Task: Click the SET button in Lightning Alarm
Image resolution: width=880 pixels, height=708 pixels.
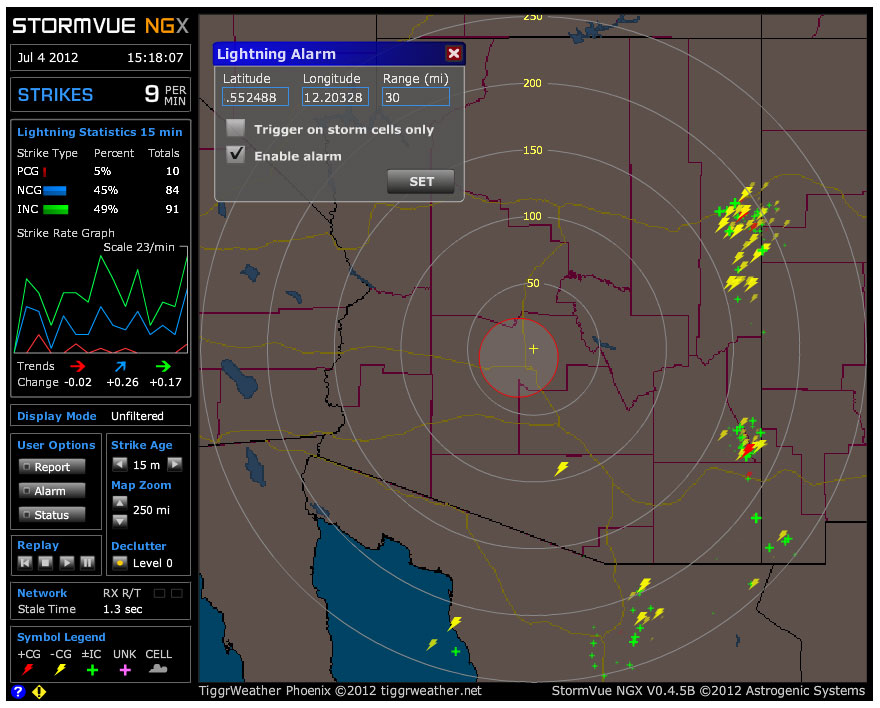Action: [421, 182]
